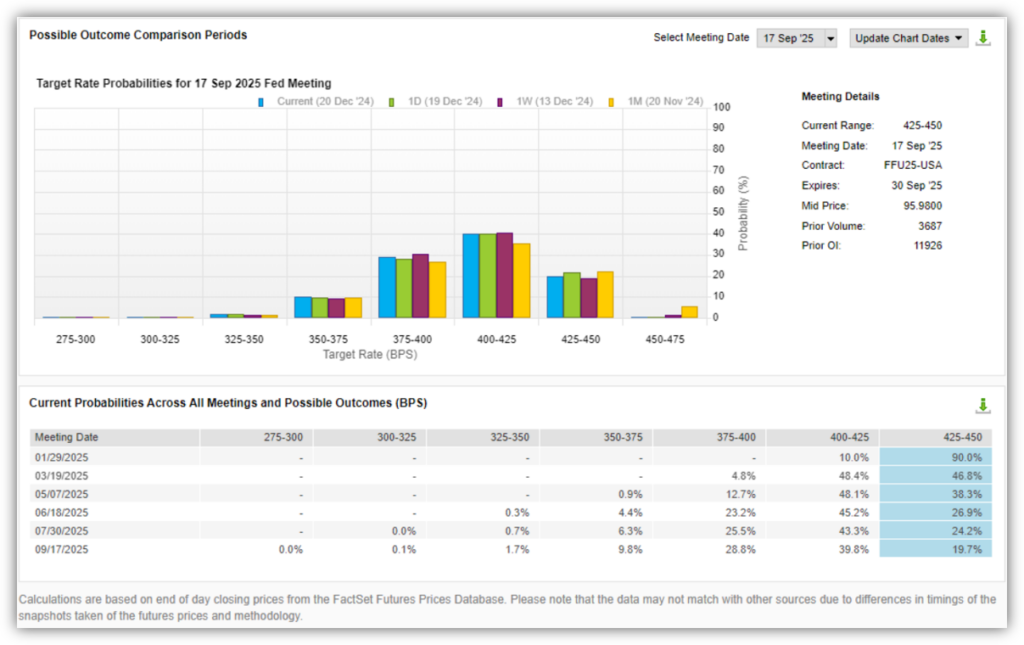Download the Possible Outcome chart data
The image size is (1024, 645).
click(983, 38)
